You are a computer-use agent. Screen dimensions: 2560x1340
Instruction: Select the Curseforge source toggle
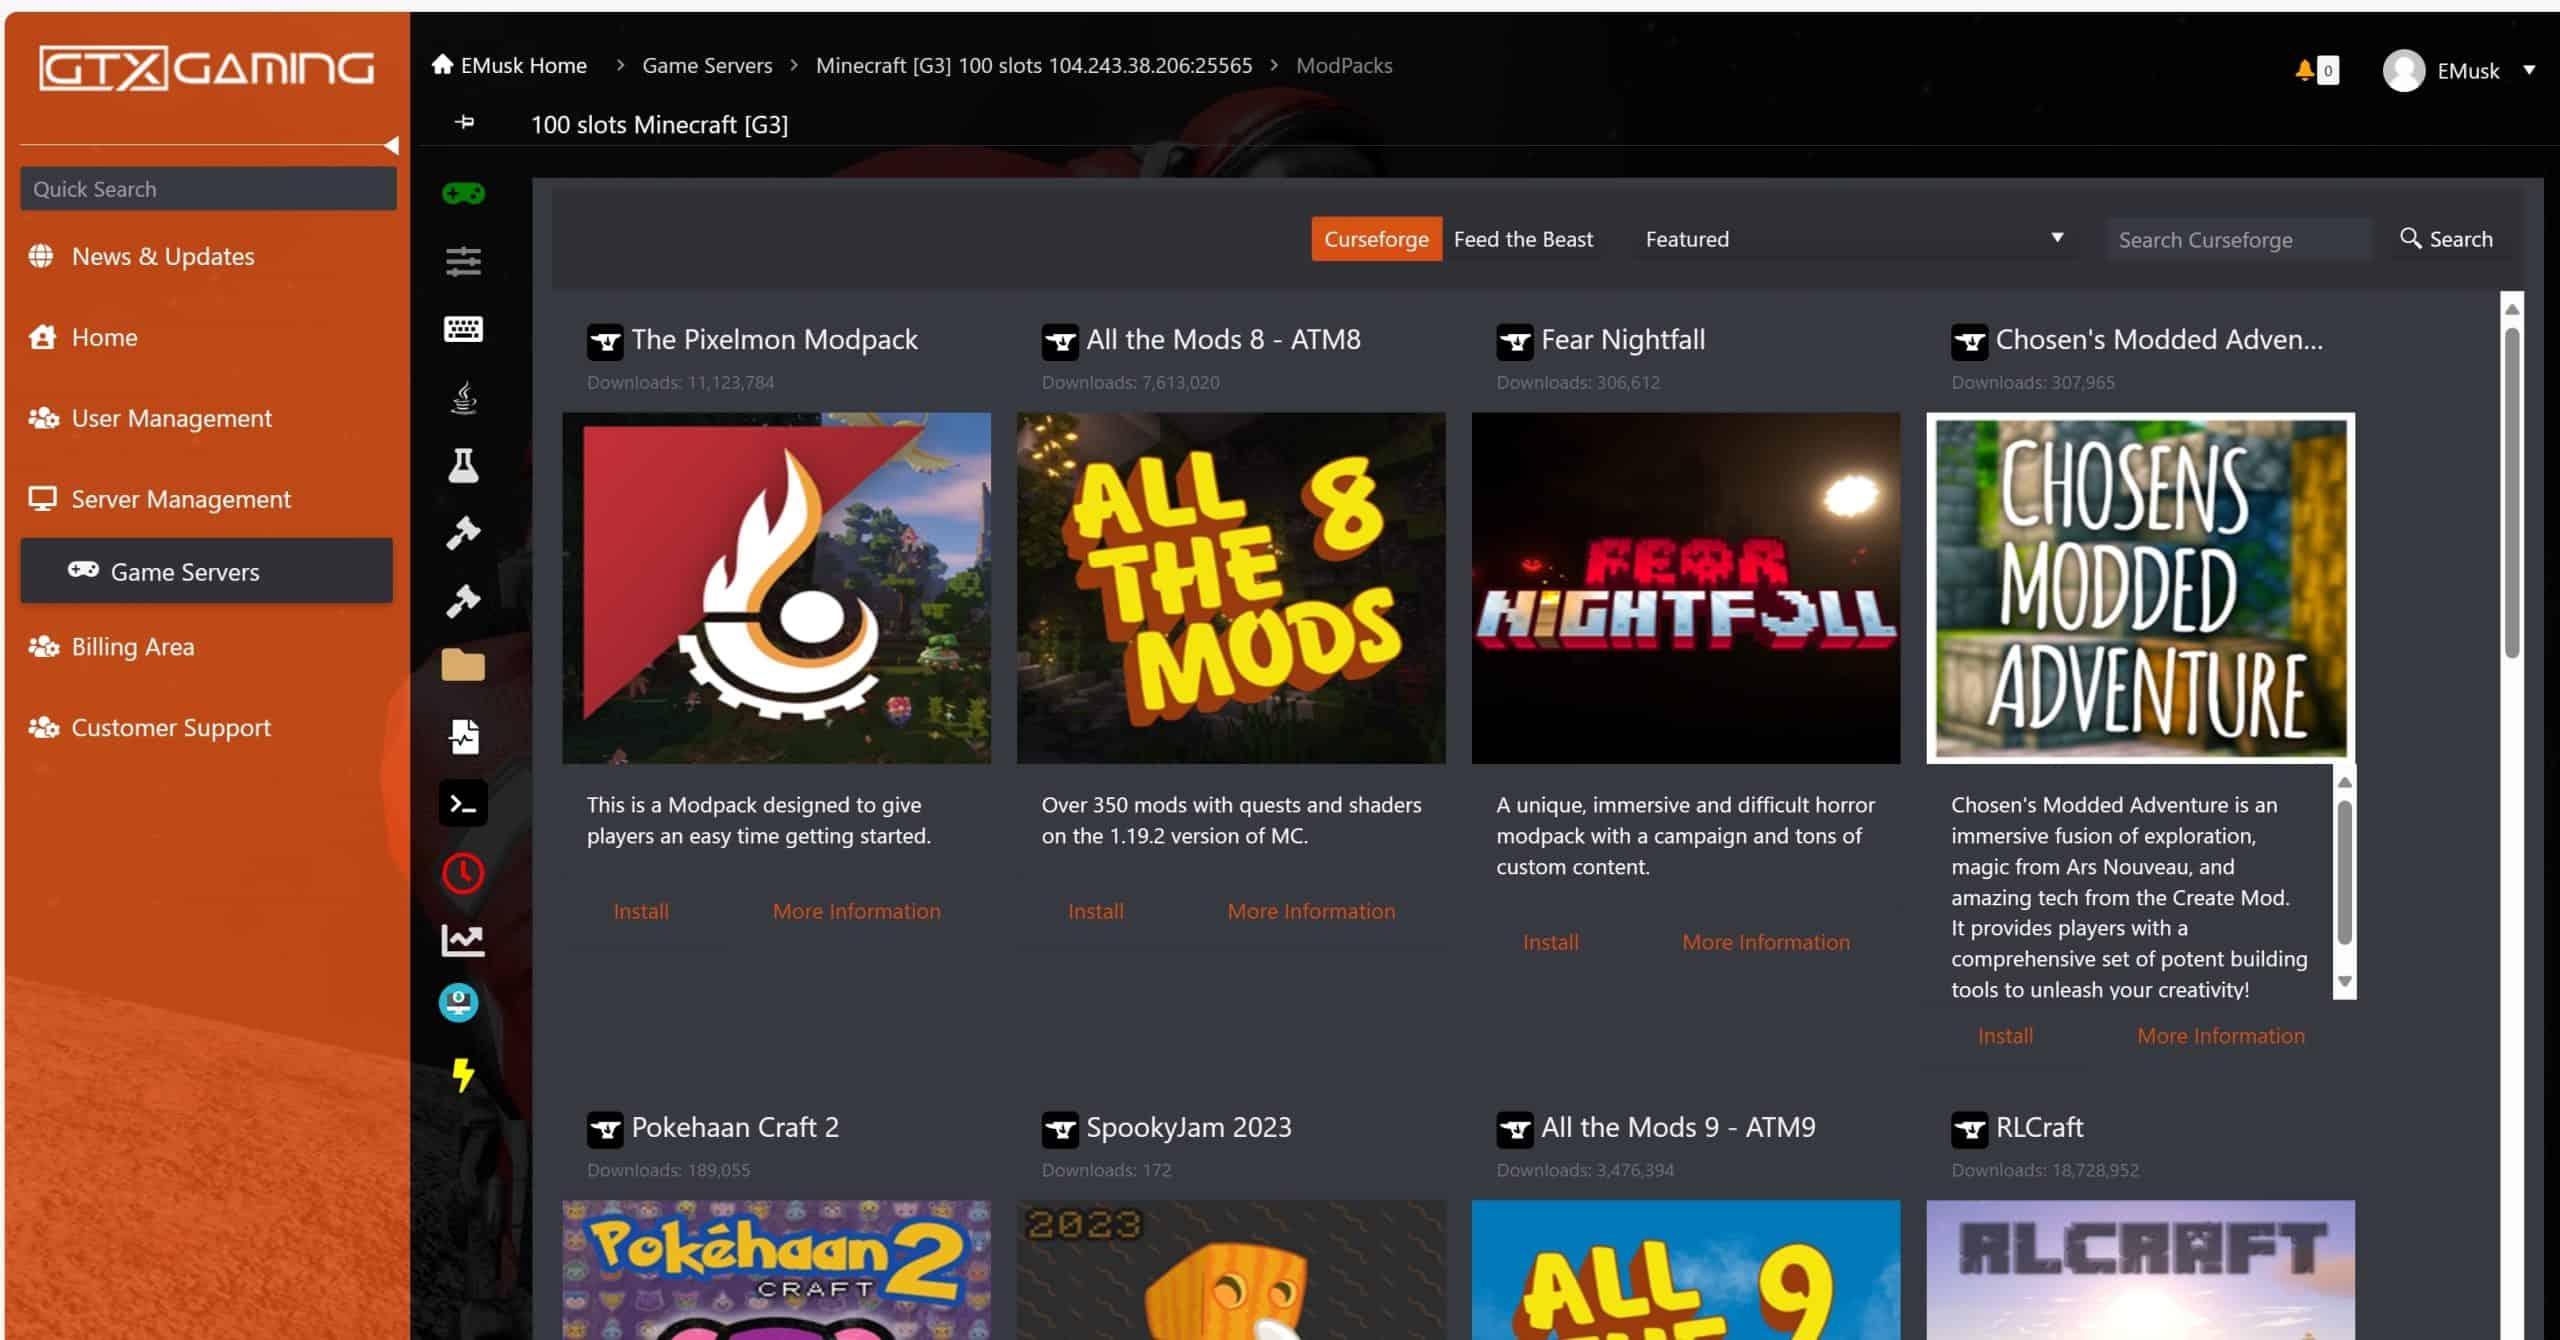[x=1376, y=239]
